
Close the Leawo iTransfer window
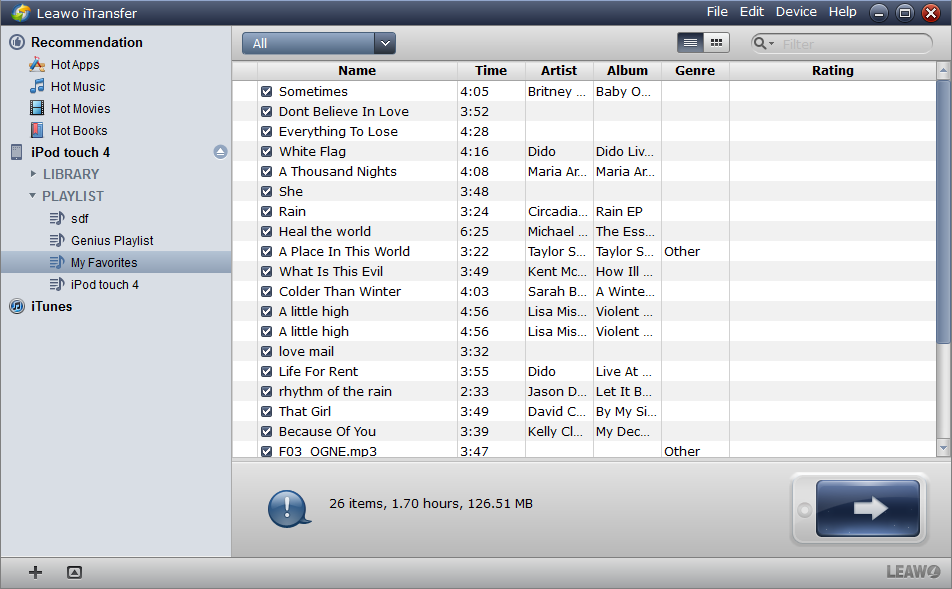click(931, 13)
